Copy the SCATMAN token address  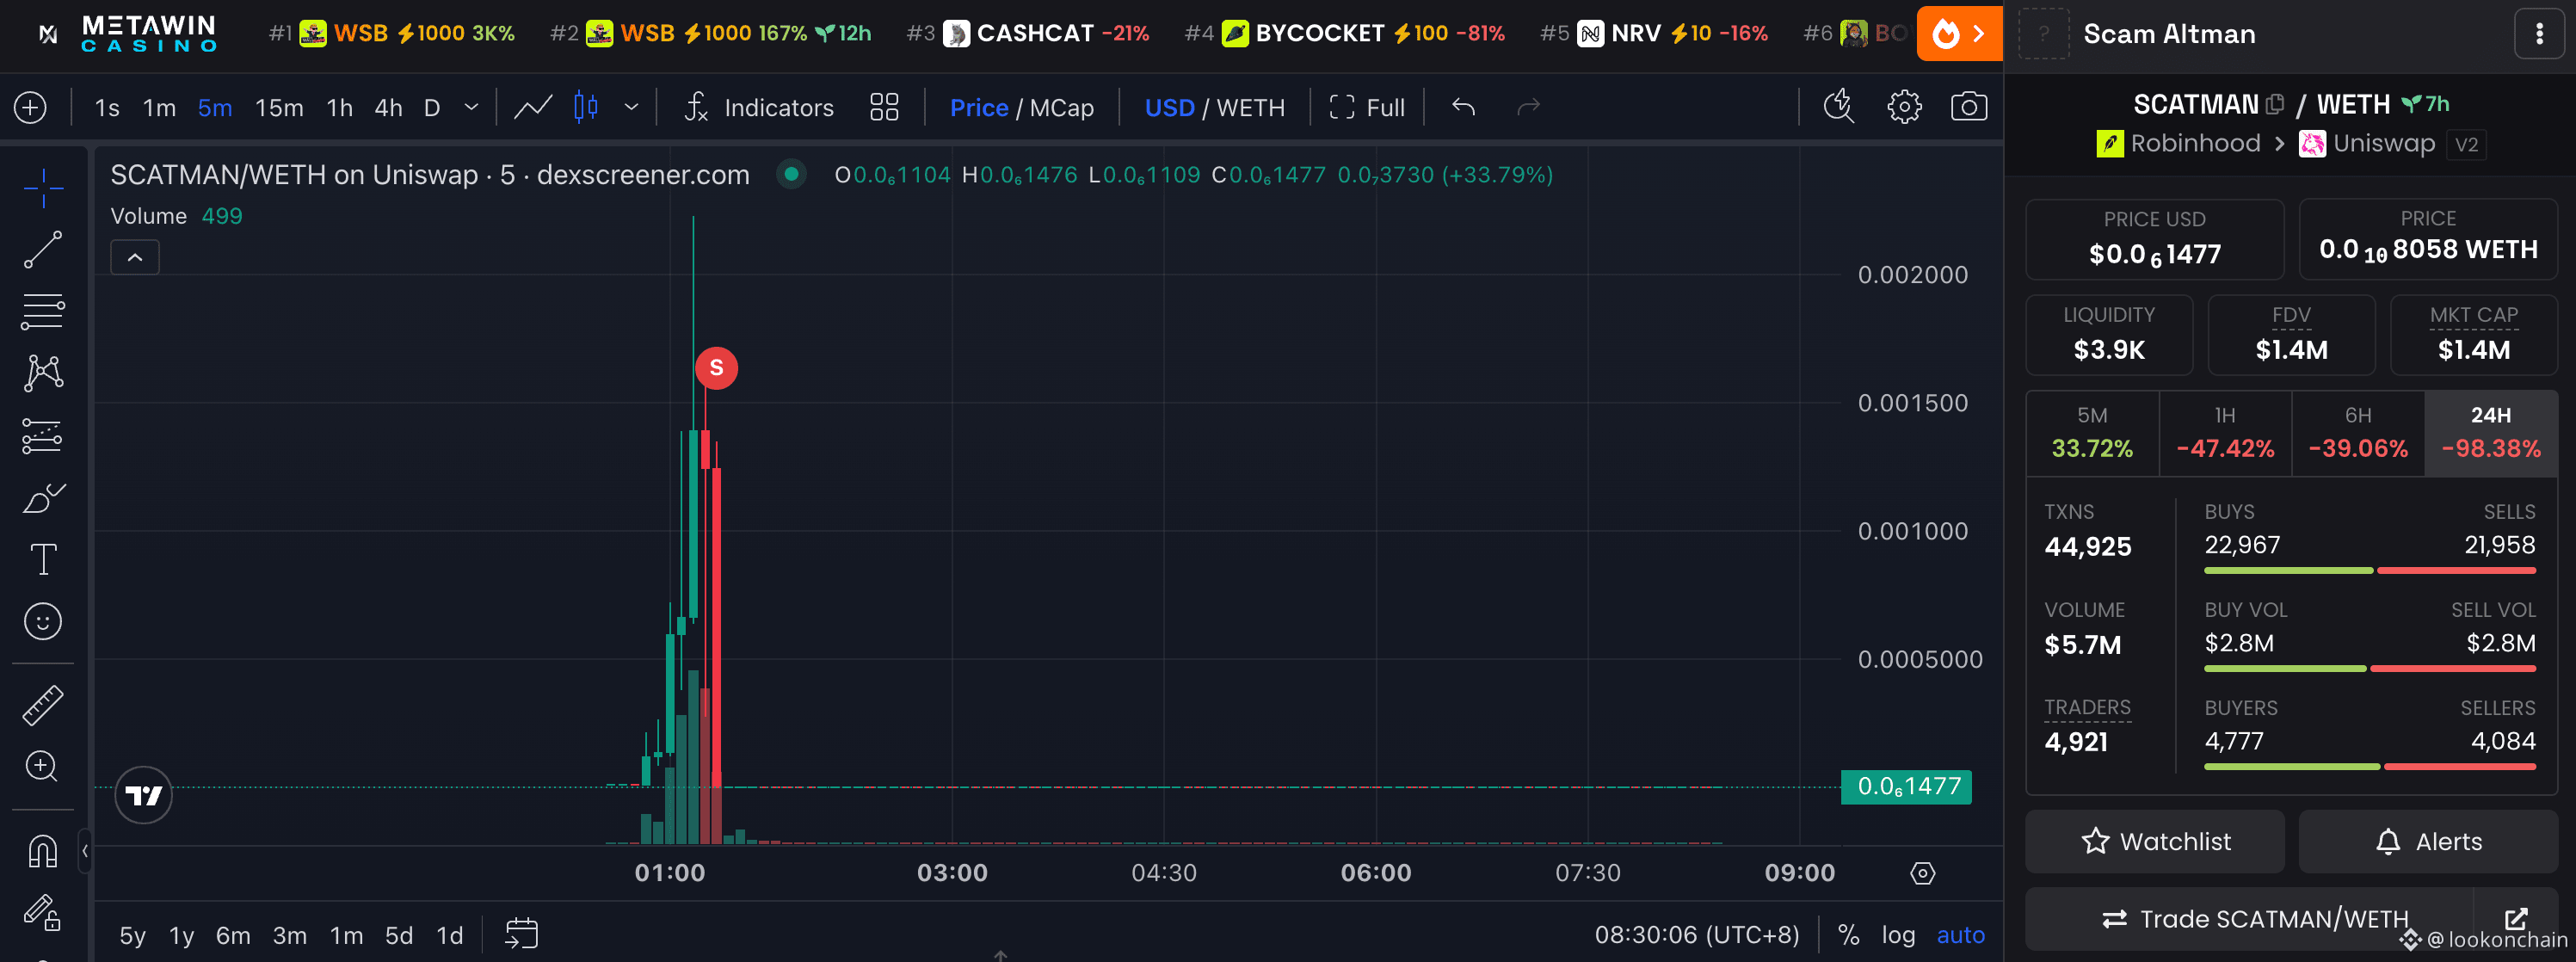pyautogui.click(x=2275, y=104)
